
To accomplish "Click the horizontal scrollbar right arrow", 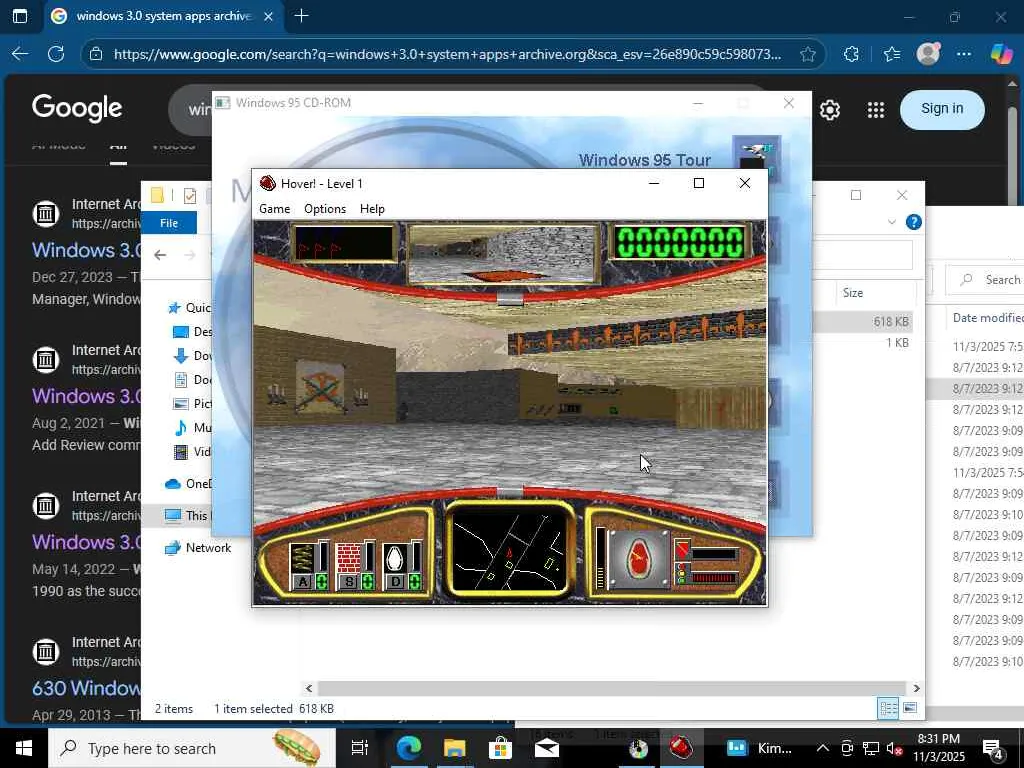I will (x=916, y=688).
